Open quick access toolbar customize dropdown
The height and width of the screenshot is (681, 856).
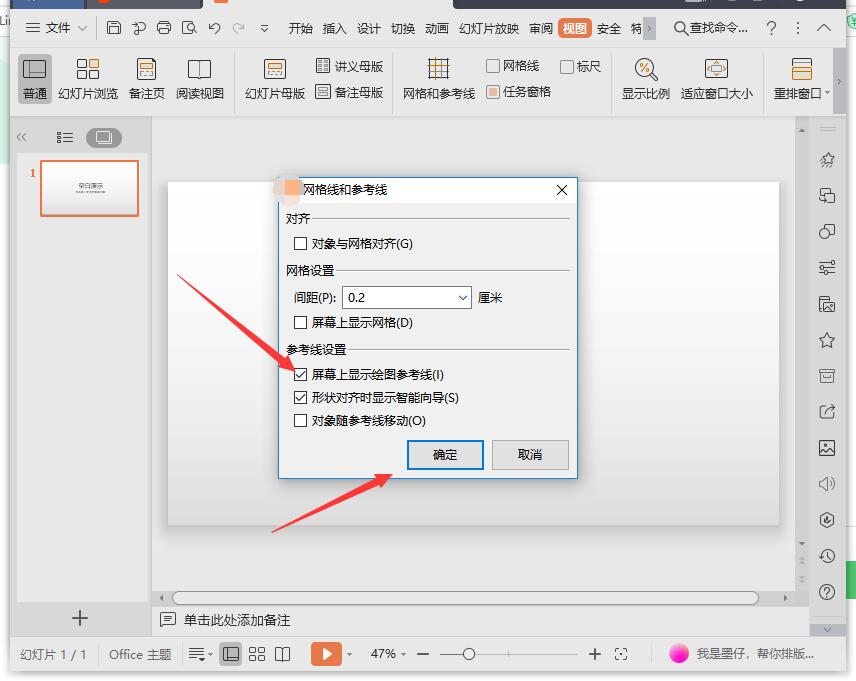264,28
